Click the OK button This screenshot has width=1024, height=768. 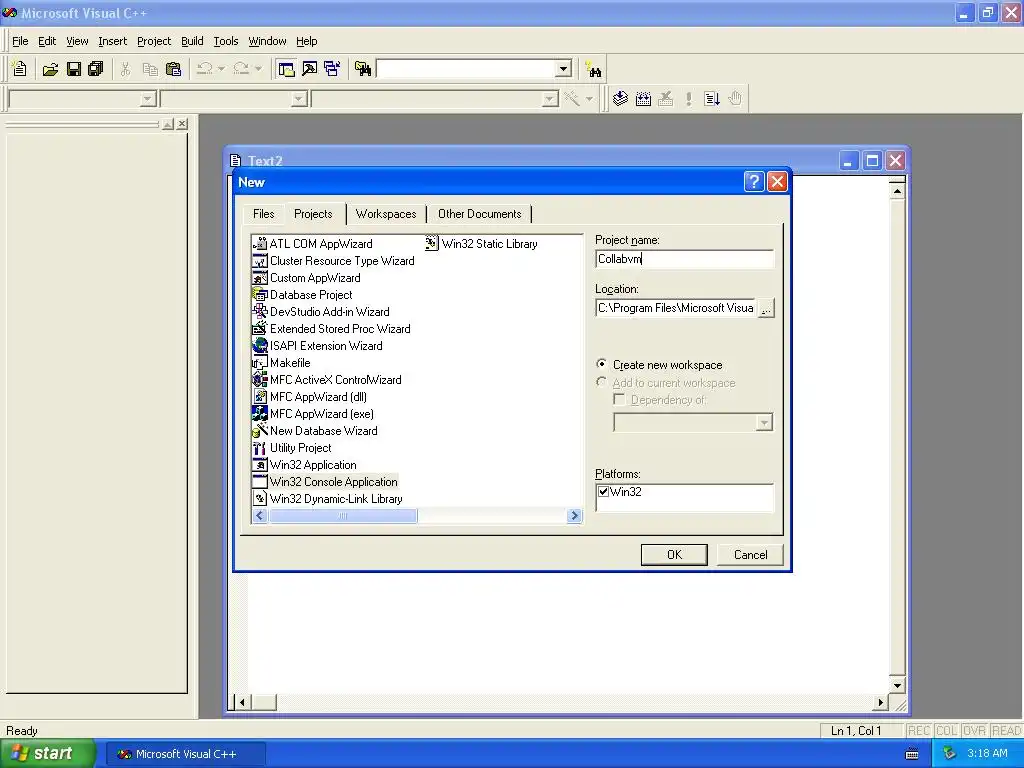[x=674, y=554]
